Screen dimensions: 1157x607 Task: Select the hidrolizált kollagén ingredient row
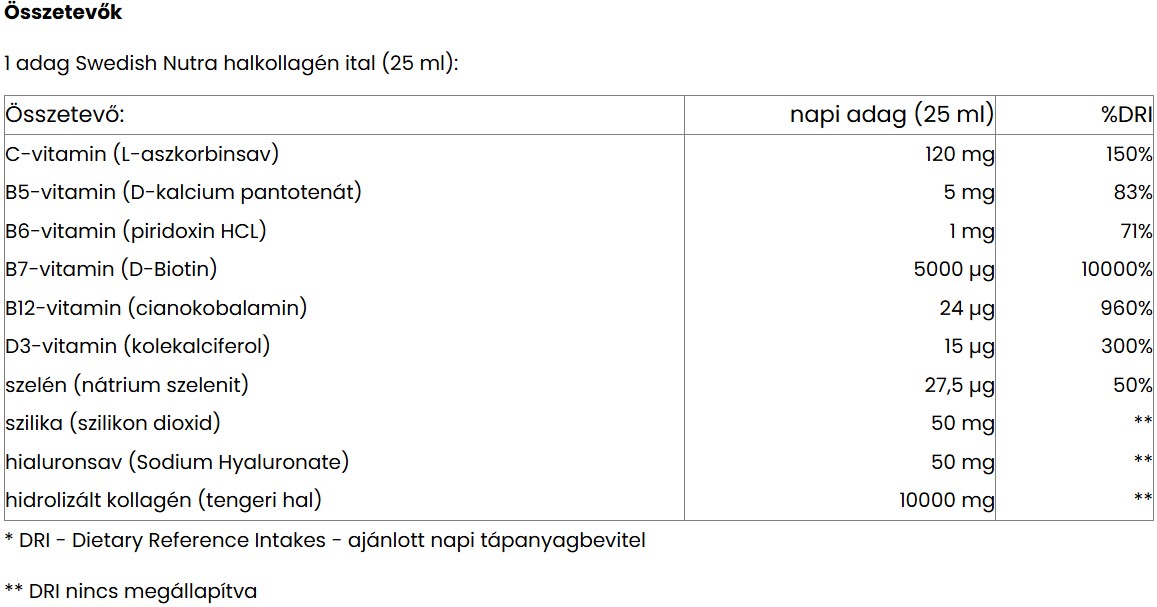pos(163,500)
